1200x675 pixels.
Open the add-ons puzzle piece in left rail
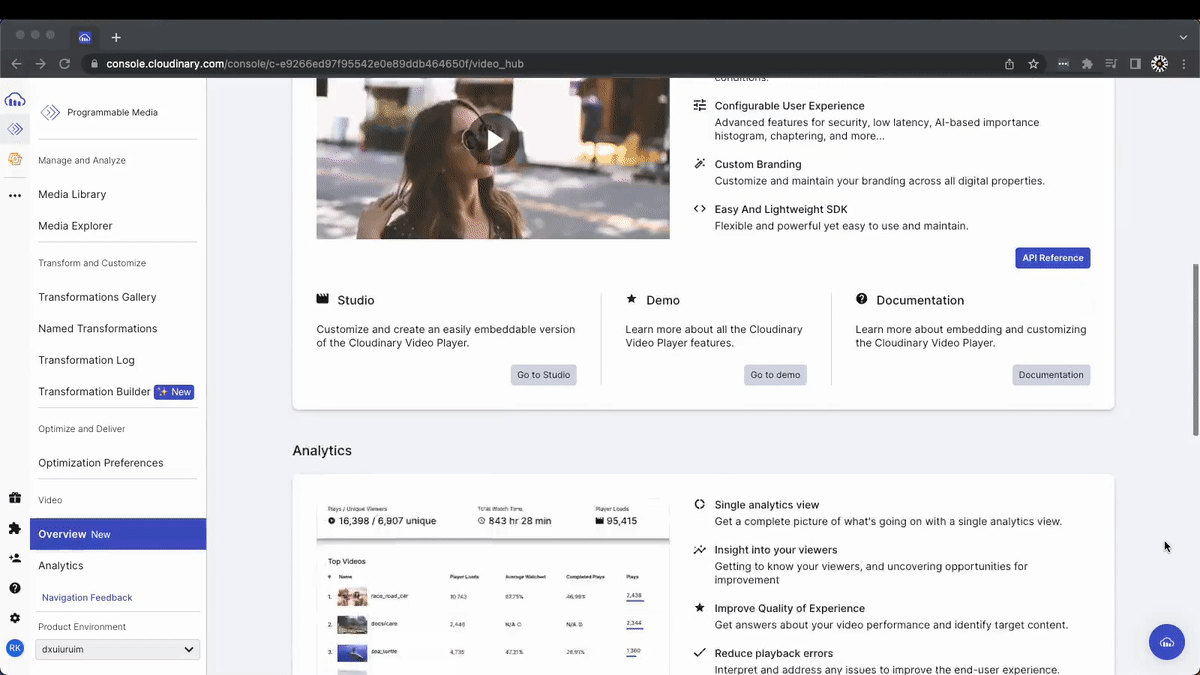15,528
